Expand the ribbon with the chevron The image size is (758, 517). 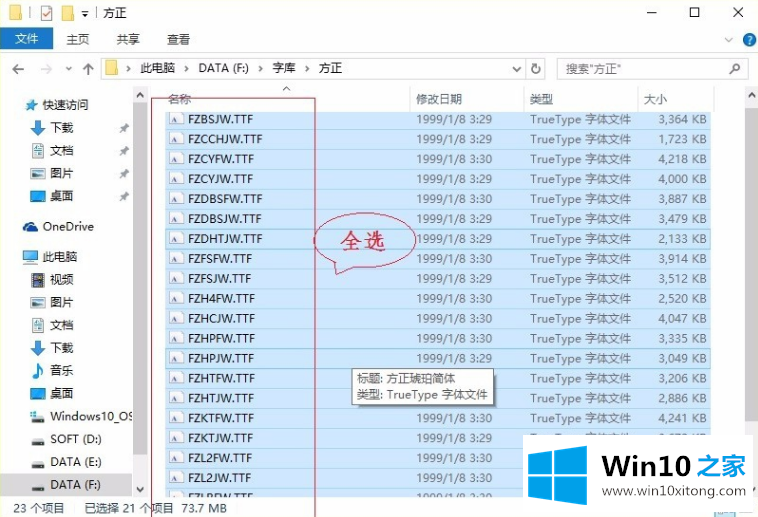pyautogui.click(x=727, y=39)
